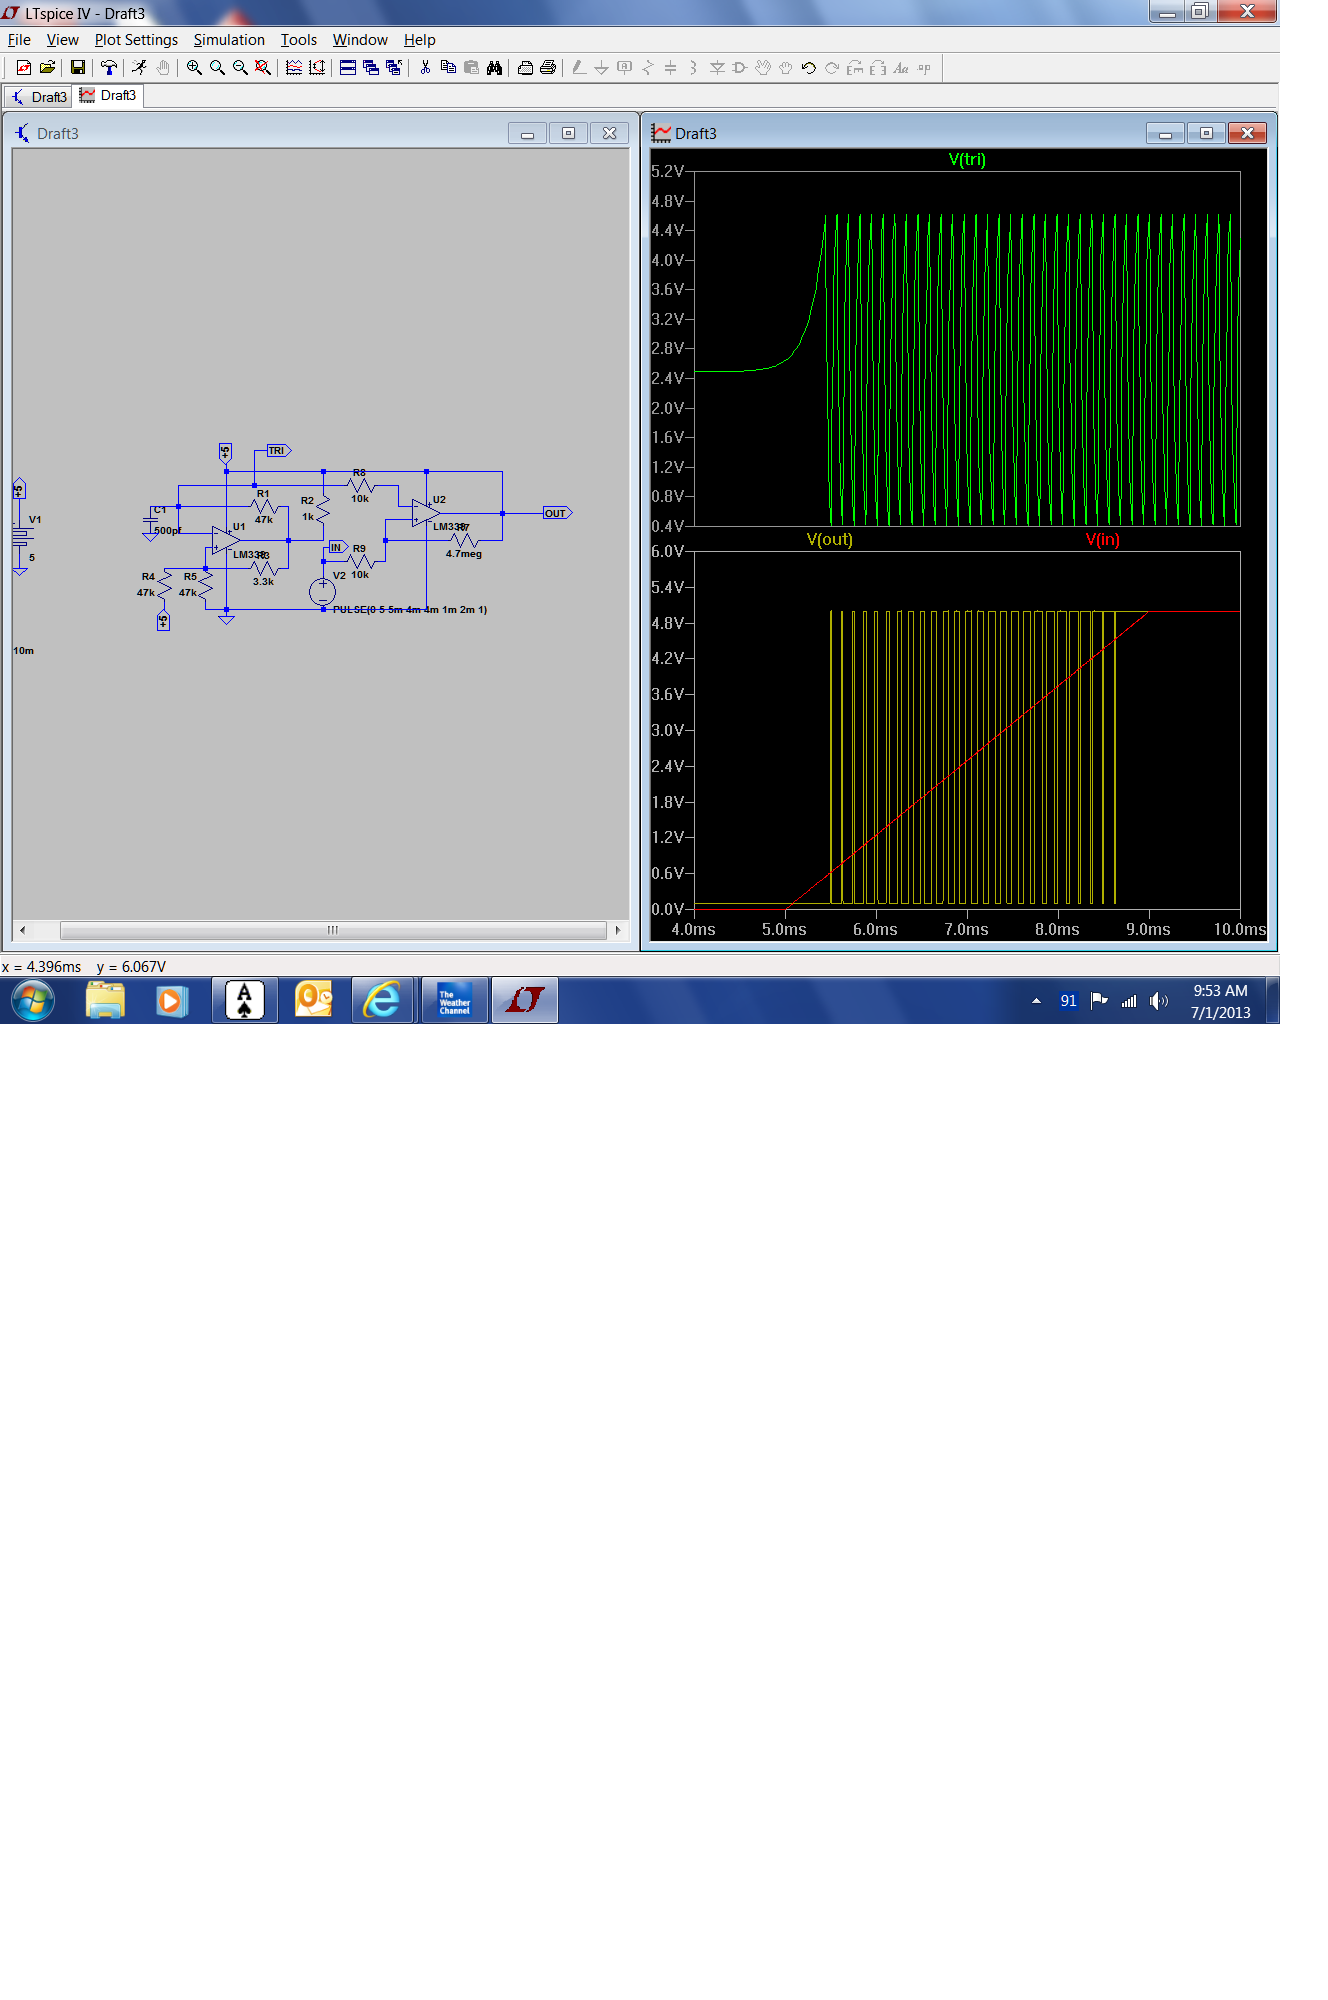Click the Copy toolbar icon
The width and height of the screenshot is (1328, 2000).
[448, 68]
